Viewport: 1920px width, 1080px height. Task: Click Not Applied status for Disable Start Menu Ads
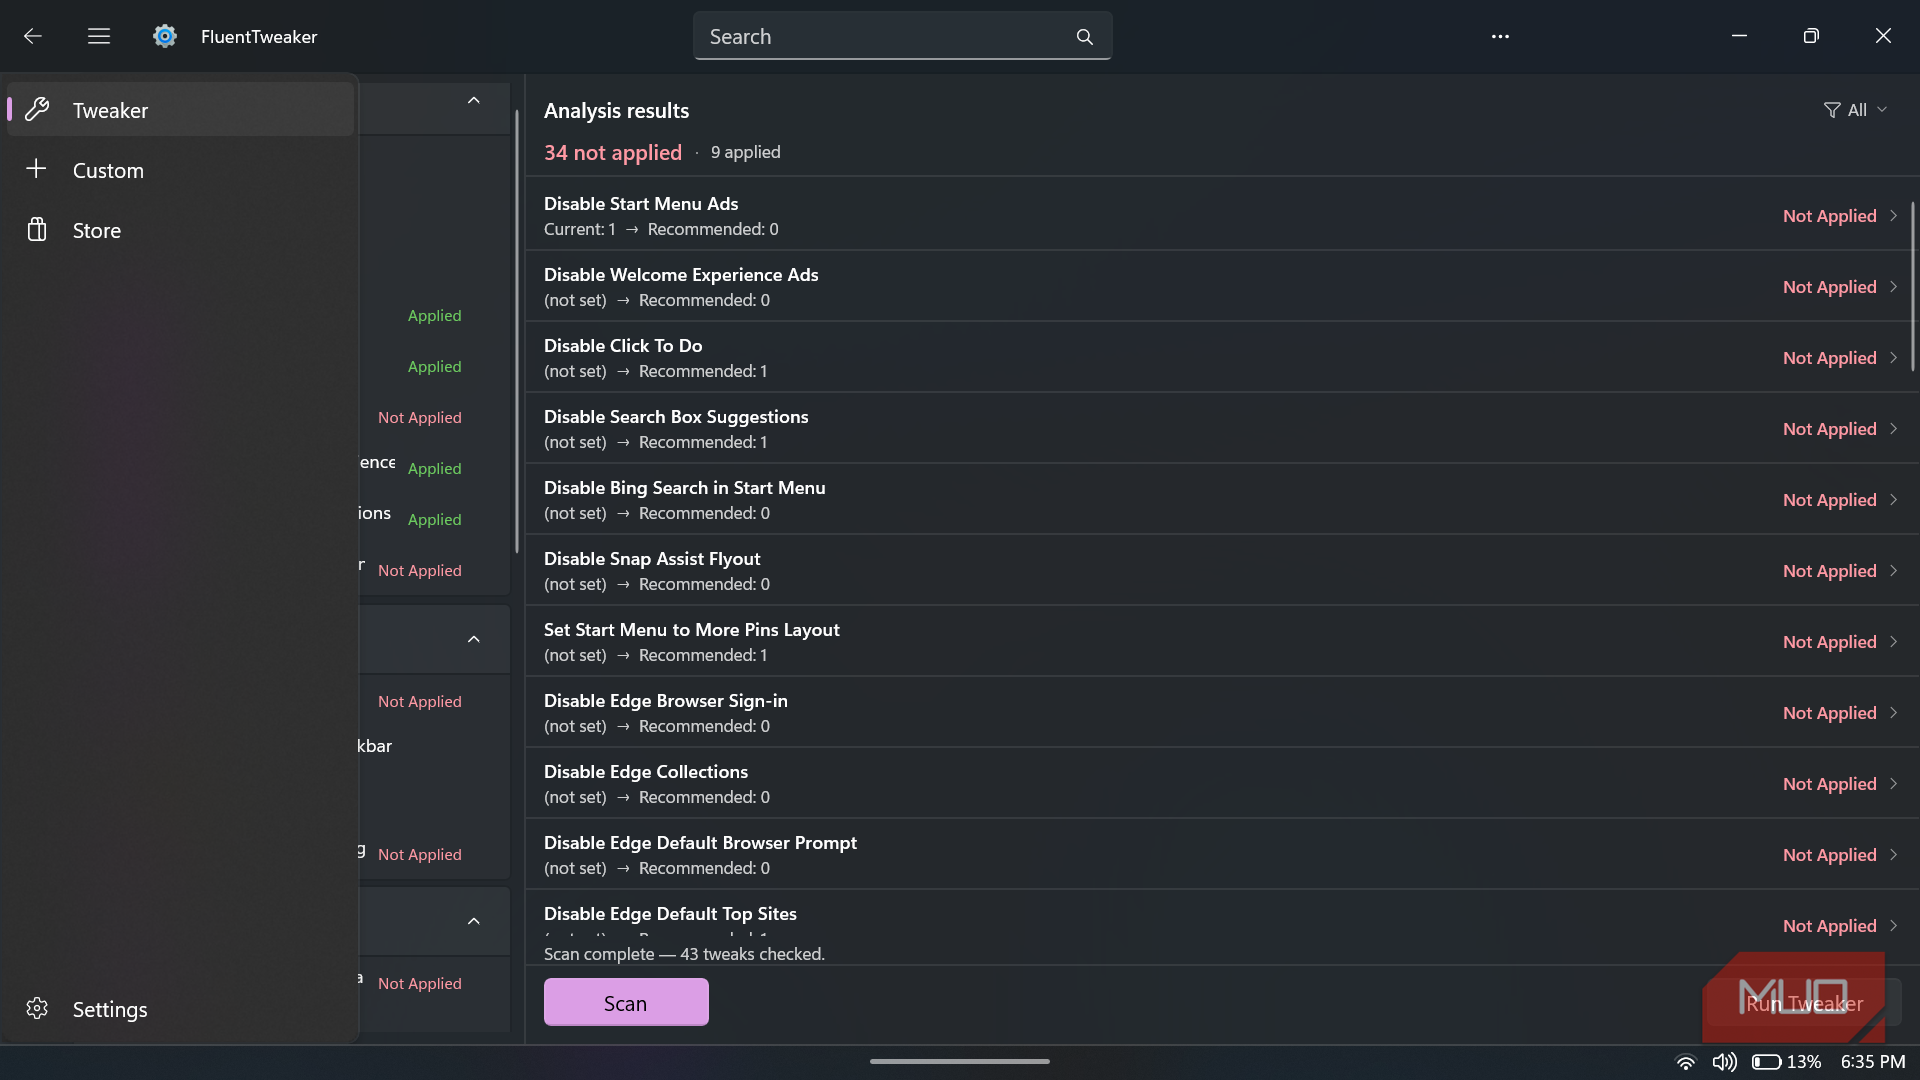[x=1829, y=215]
